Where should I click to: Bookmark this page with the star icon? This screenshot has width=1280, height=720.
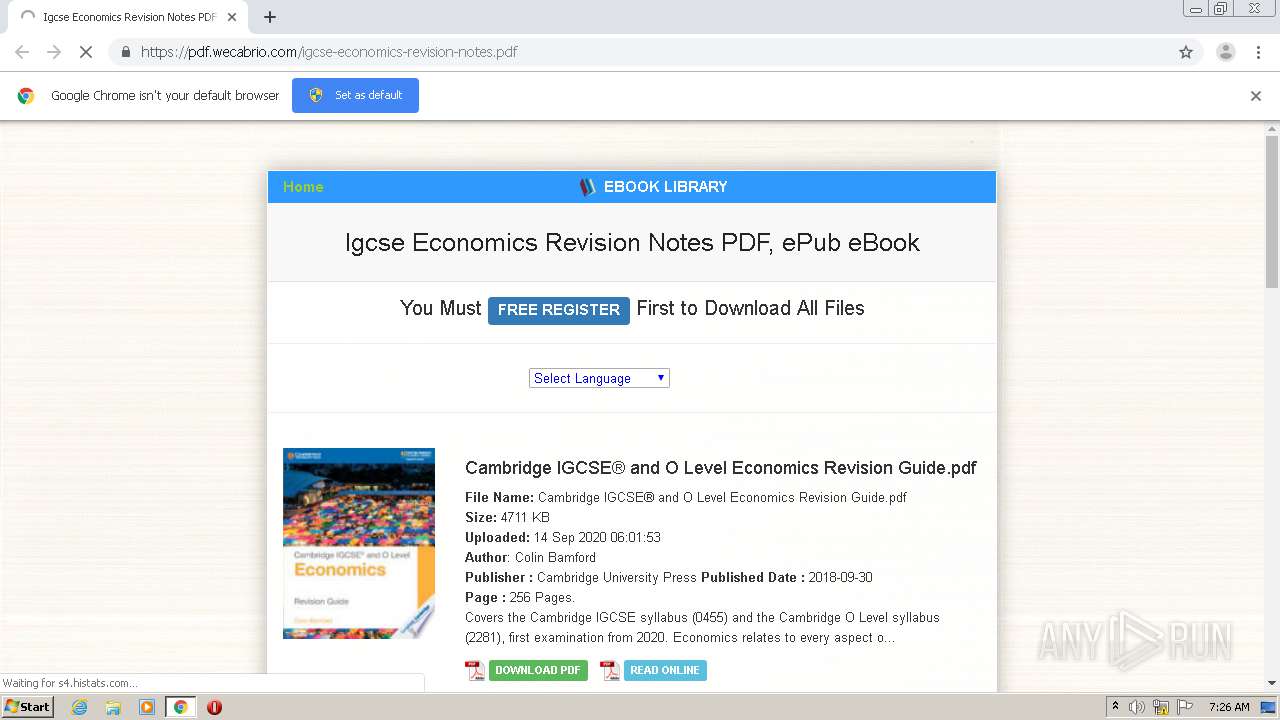click(1186, 52)
